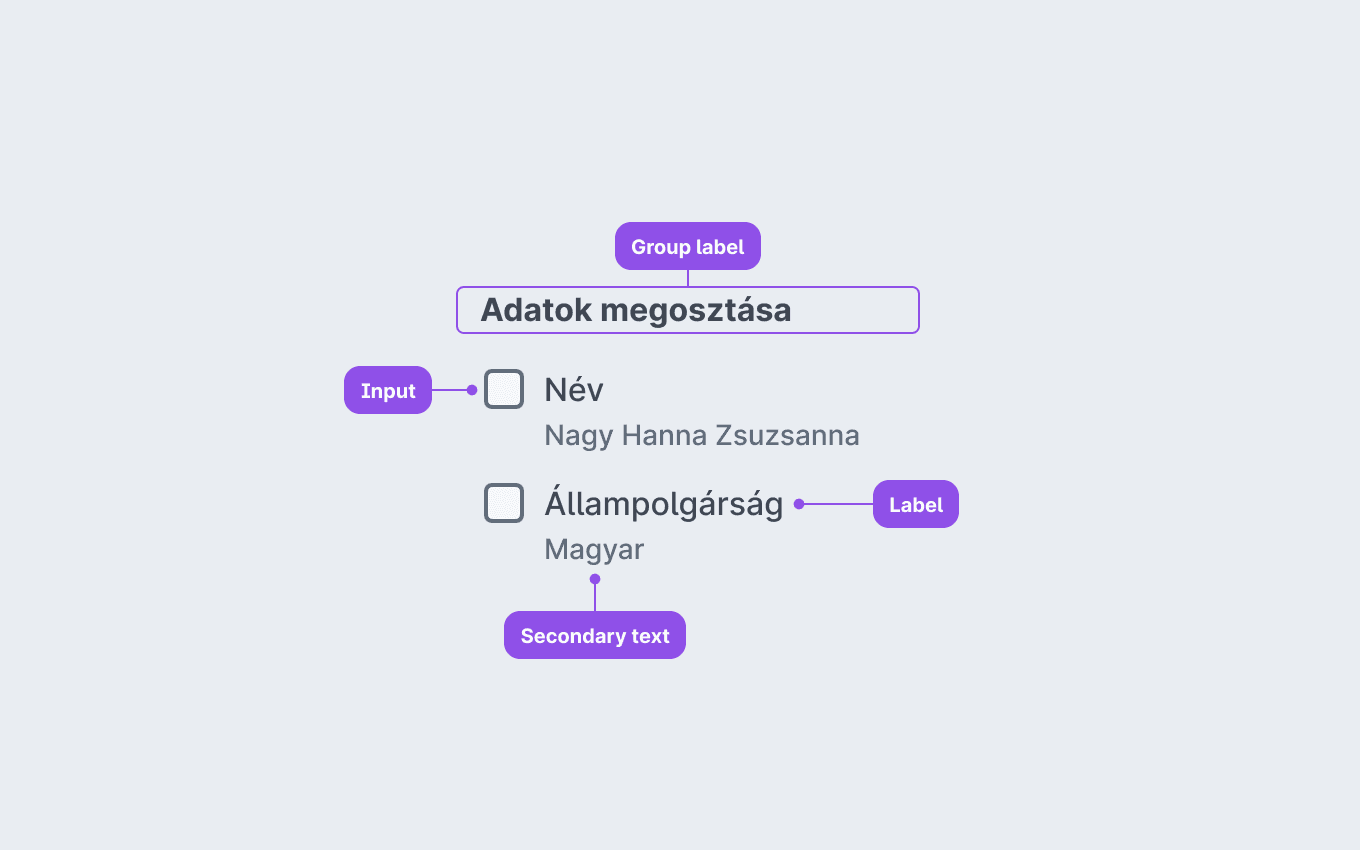Click empty space inside the purple outlined heading box
This screenshot has height=850, width=1360.
point(855,310)
